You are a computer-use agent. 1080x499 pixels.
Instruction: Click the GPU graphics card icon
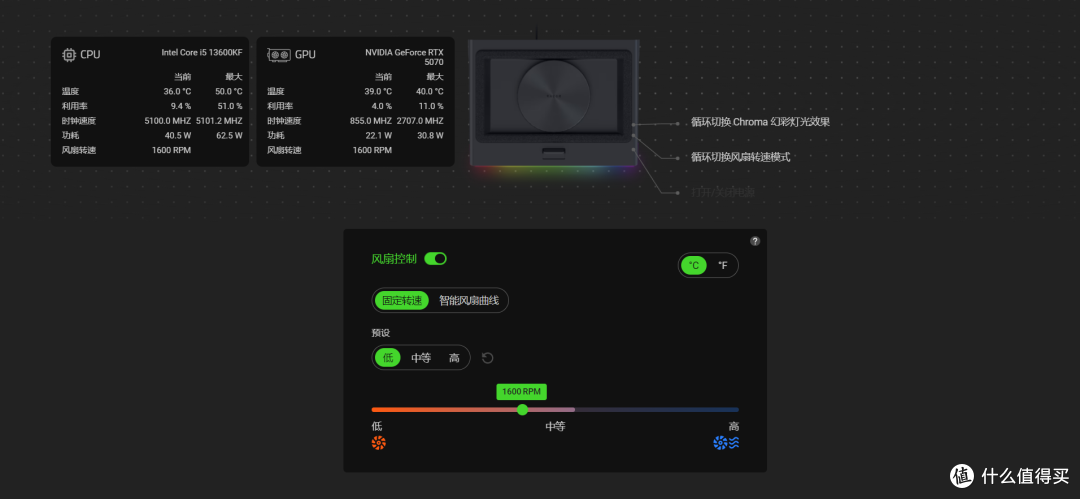tap(278, 54)
